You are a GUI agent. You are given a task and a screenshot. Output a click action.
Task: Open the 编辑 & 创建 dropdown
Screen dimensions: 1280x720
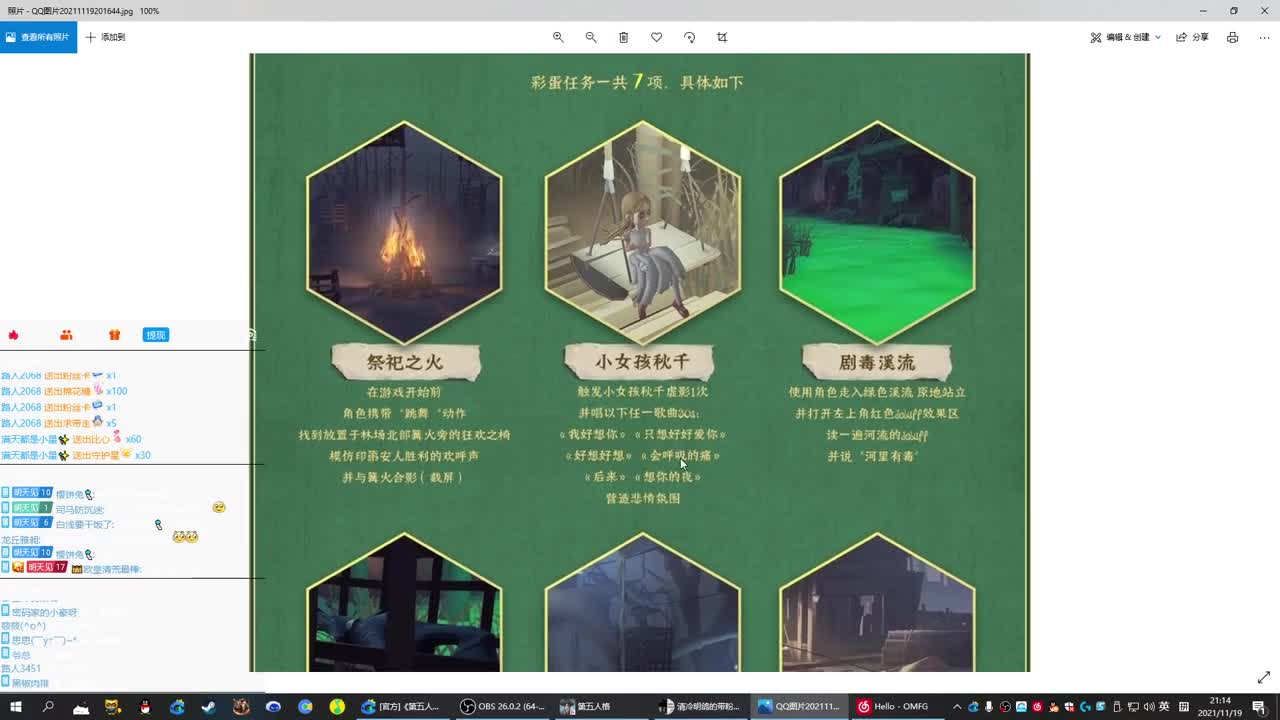[x=1126, y=37]
